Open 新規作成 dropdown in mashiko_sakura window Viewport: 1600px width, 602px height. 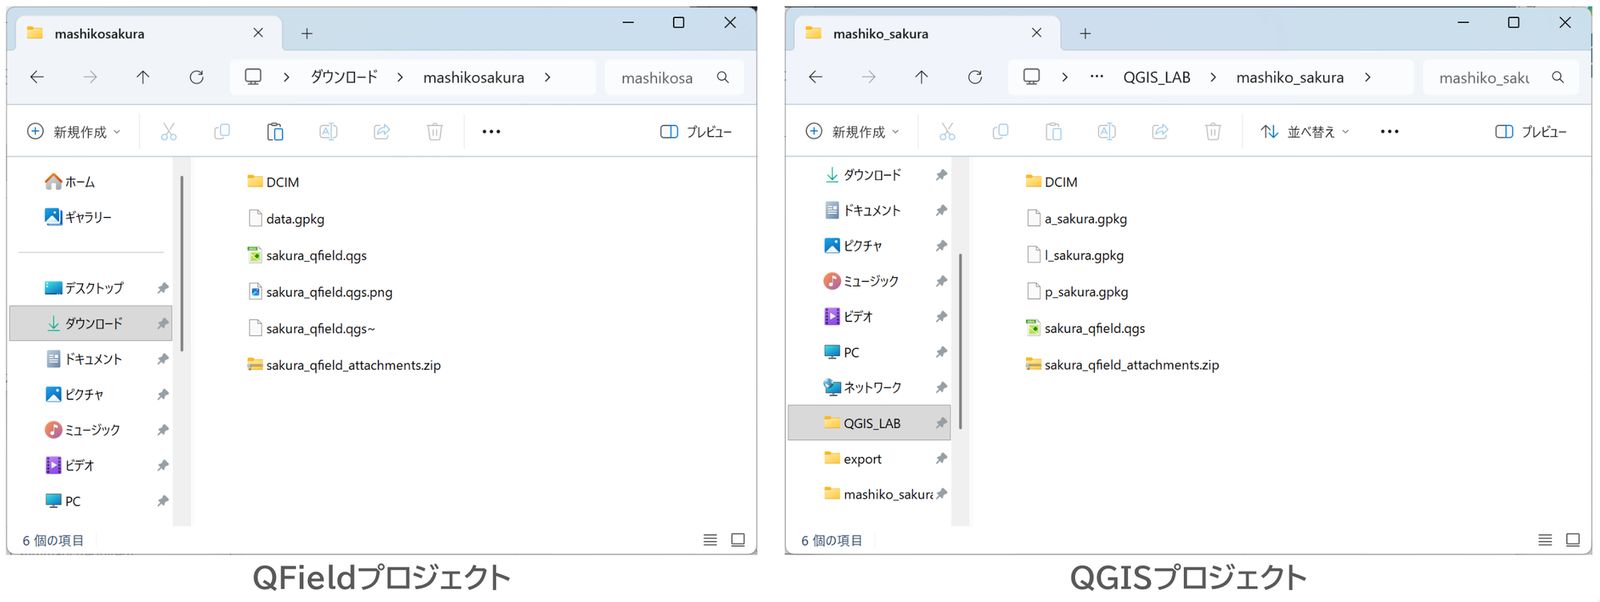(852, 131)
